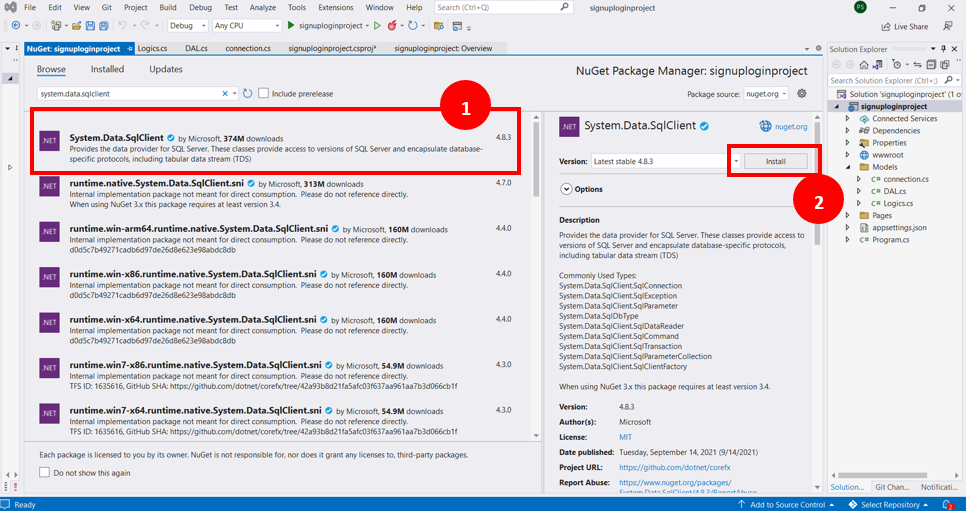966x512 pixels.
Task: Click the Open File folder icon
Action: (76, 26)
